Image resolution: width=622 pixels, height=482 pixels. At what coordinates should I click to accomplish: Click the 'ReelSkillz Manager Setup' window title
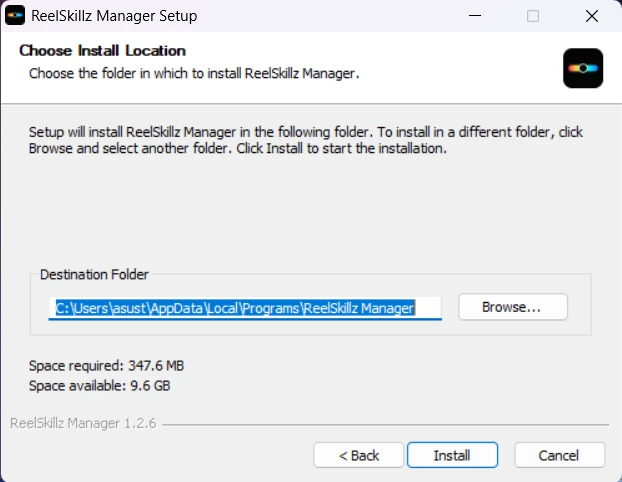click(x=114, y=16)
